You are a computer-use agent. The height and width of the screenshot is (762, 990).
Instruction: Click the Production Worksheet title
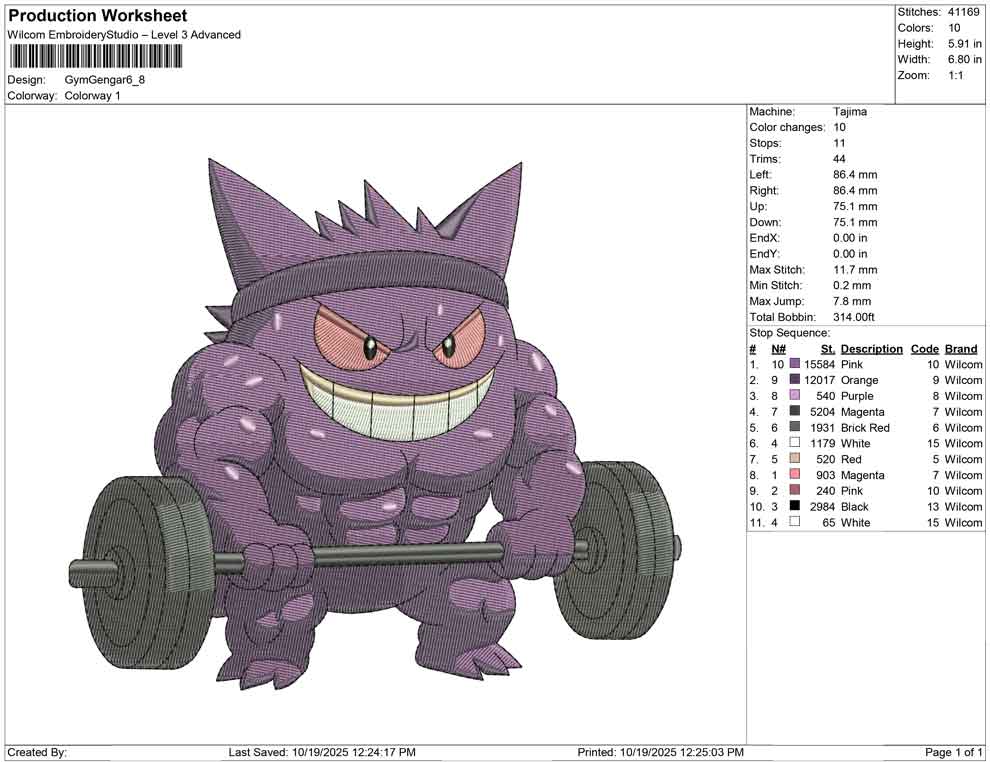[x=98, y=16]
